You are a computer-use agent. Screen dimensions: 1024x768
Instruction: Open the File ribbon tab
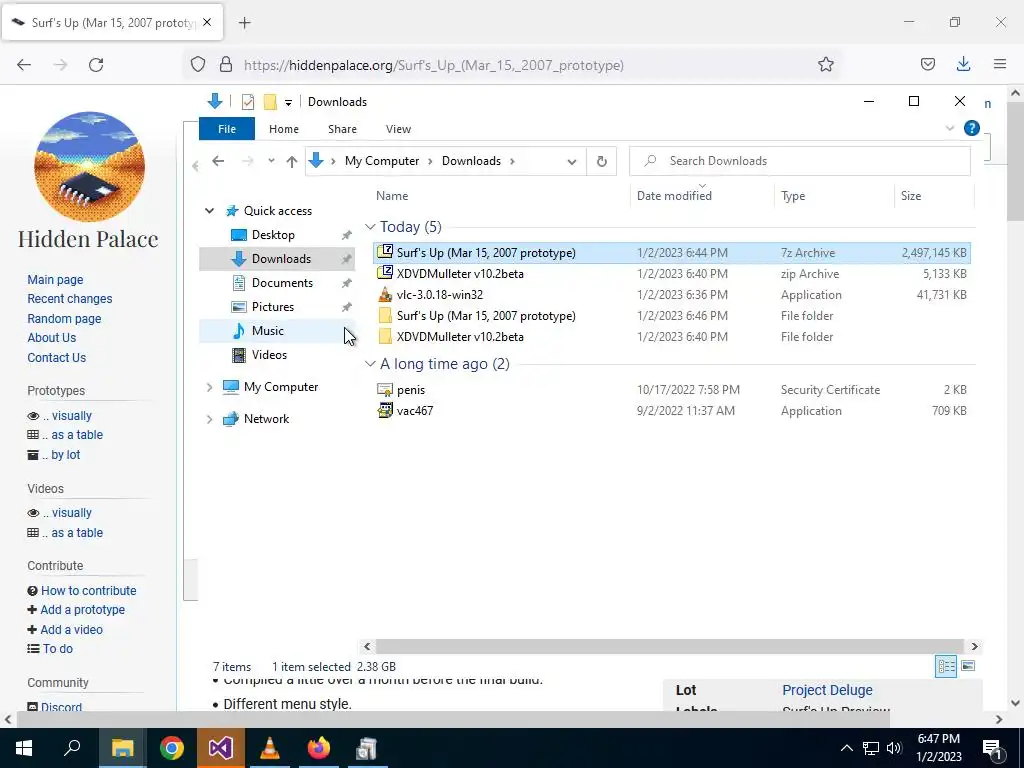coord(227,129)
